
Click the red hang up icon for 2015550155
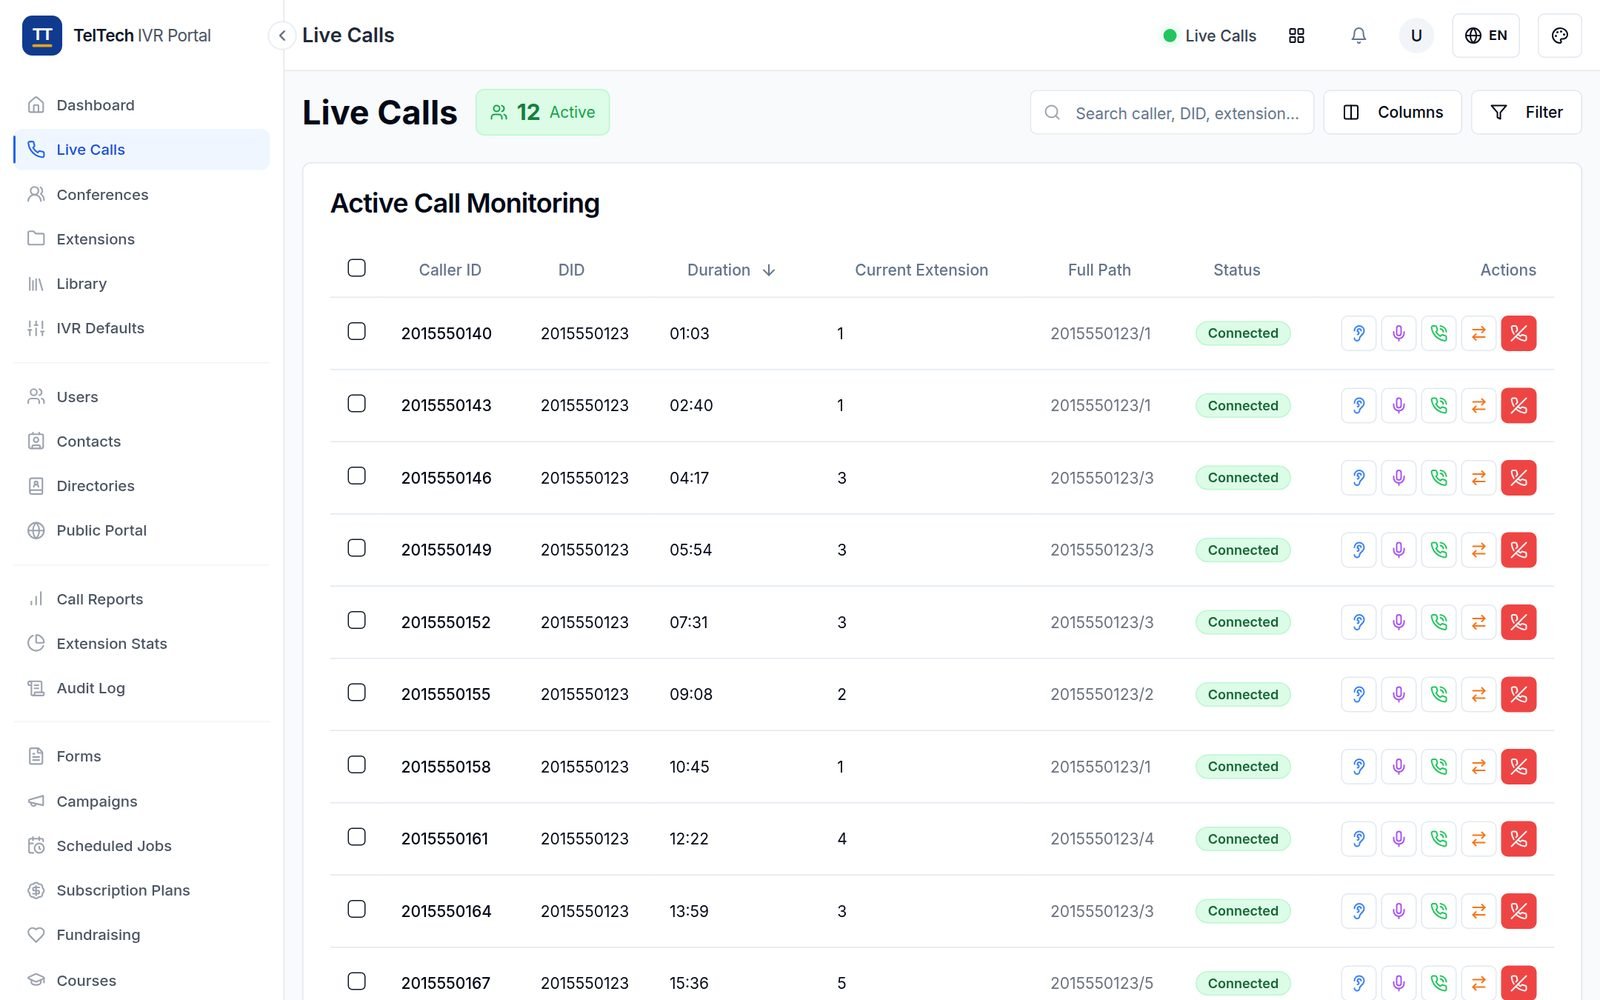(1518, 694)
